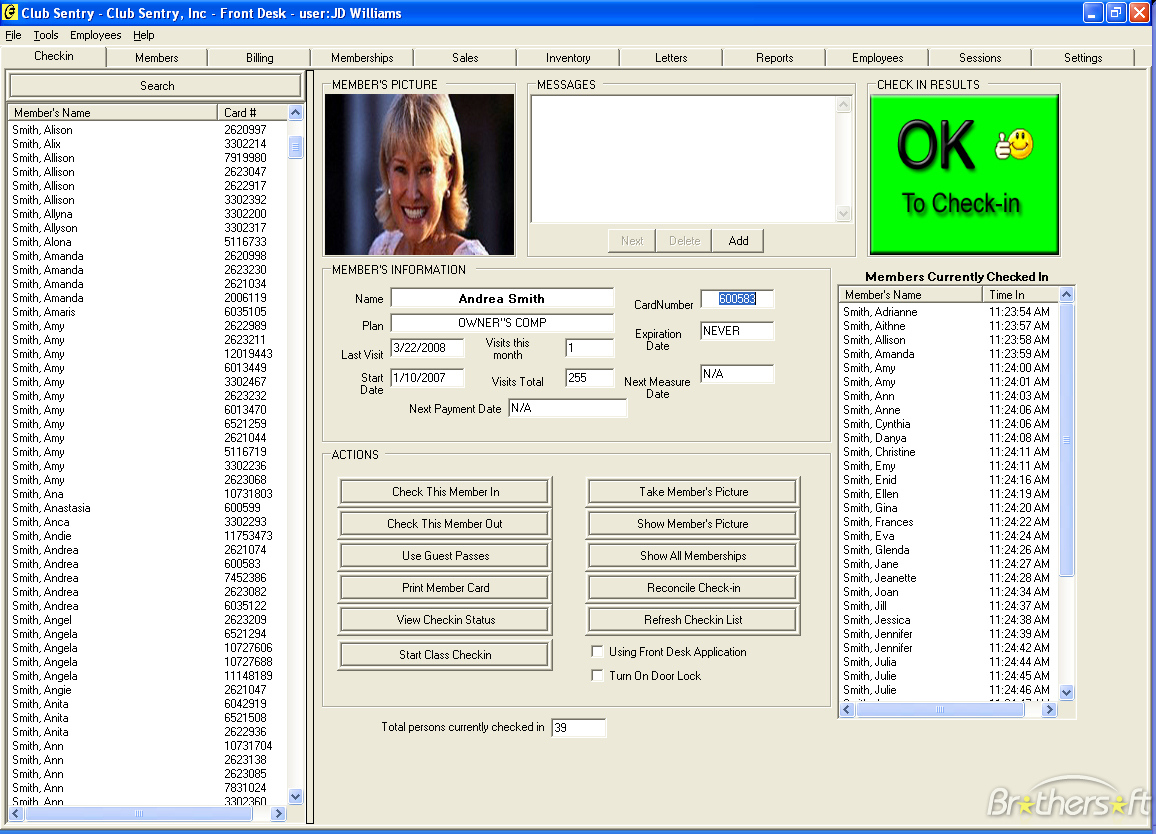The width and height of the screenshot is (1156, 834).
Task: Click the member's picture thumbnail
Action: tap(419, 175)
